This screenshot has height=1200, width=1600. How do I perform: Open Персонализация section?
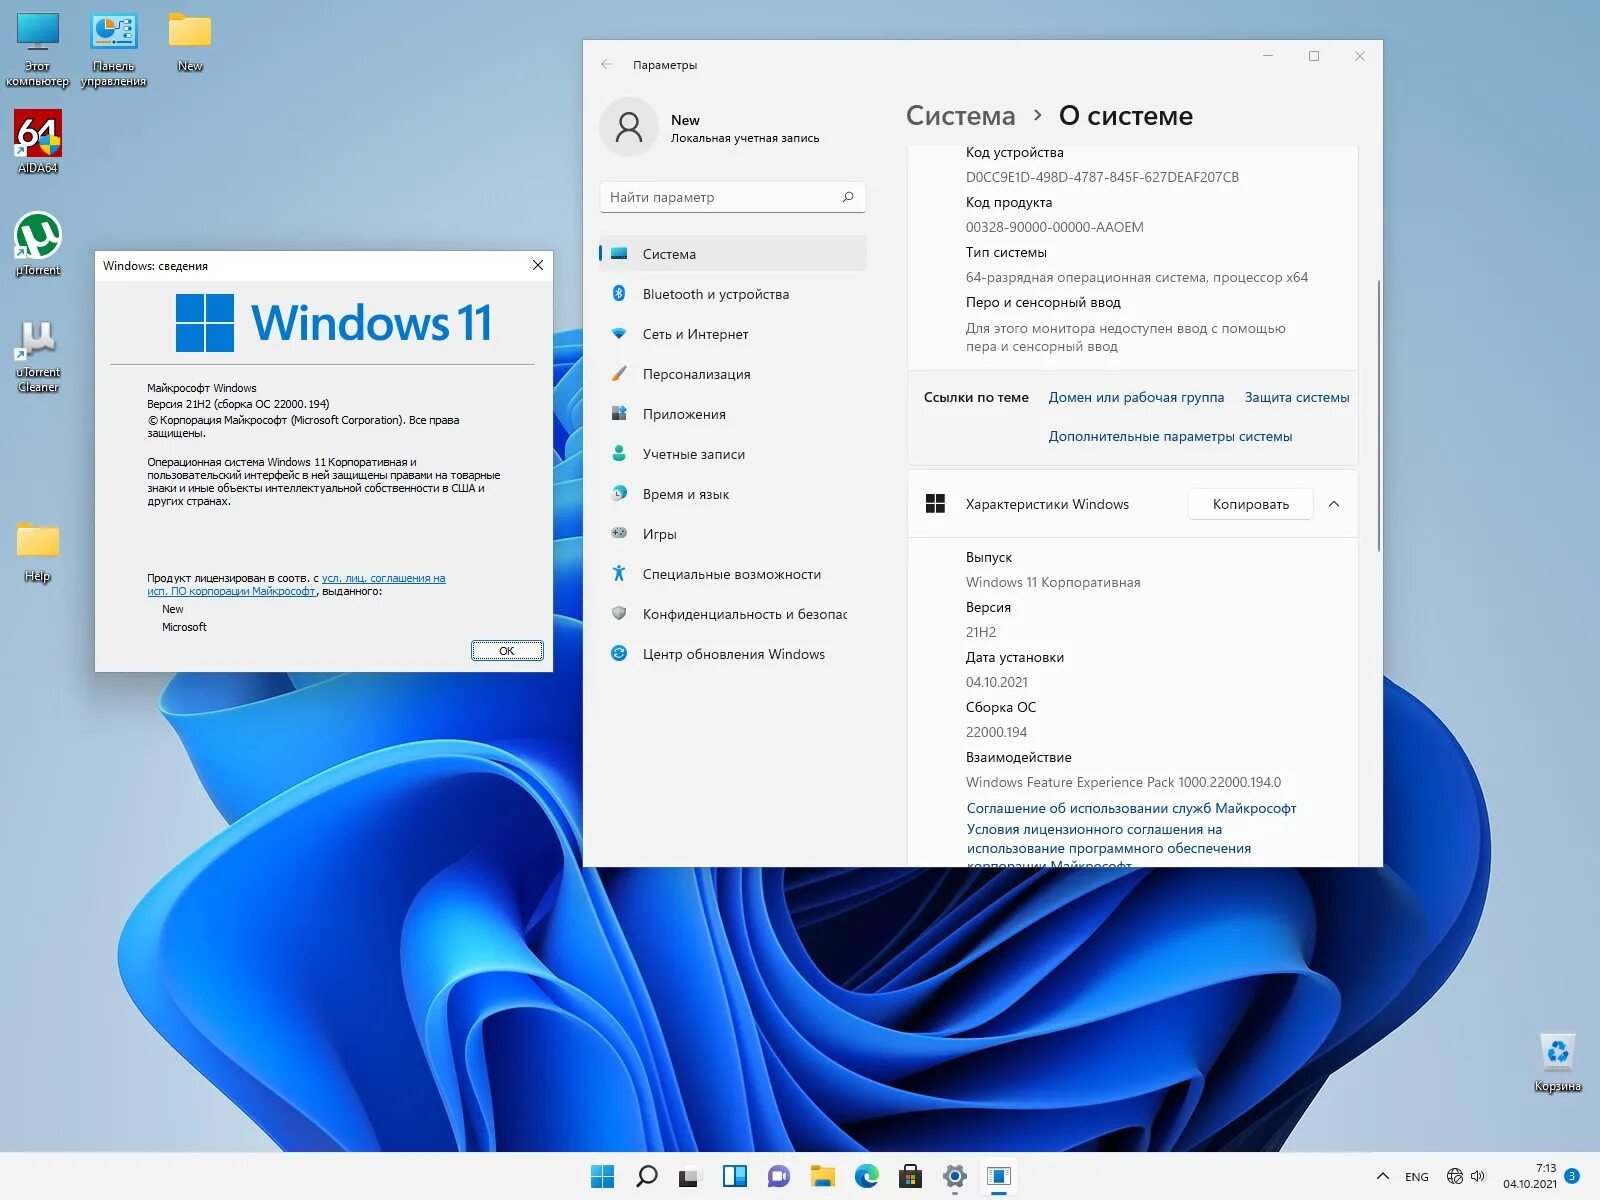coord(733,374)
